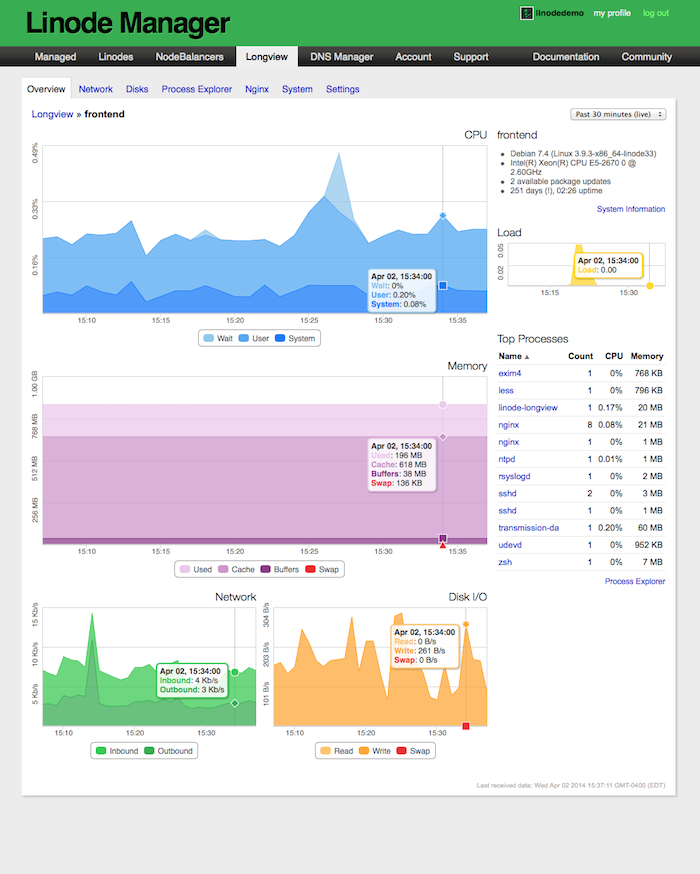
Task: Toggle the Cache series in Memory legend
Action: click(x=236, y=569)
